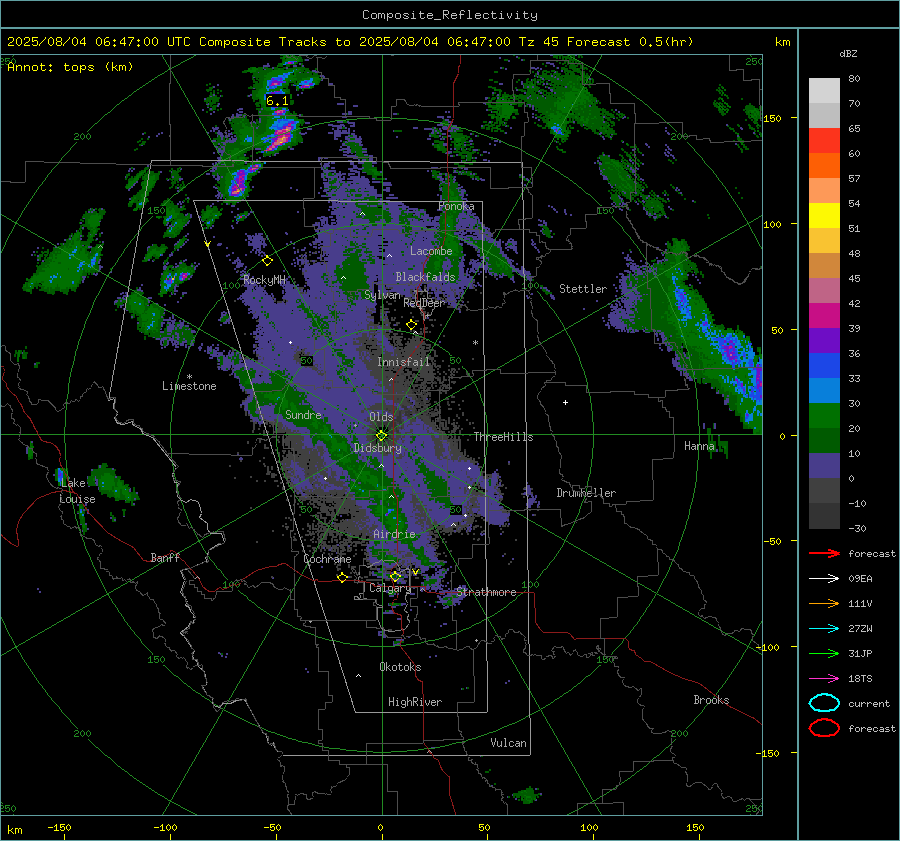The image size is (900, 841).
Task: Click the Strathmore city label
Action: (486, 592)
